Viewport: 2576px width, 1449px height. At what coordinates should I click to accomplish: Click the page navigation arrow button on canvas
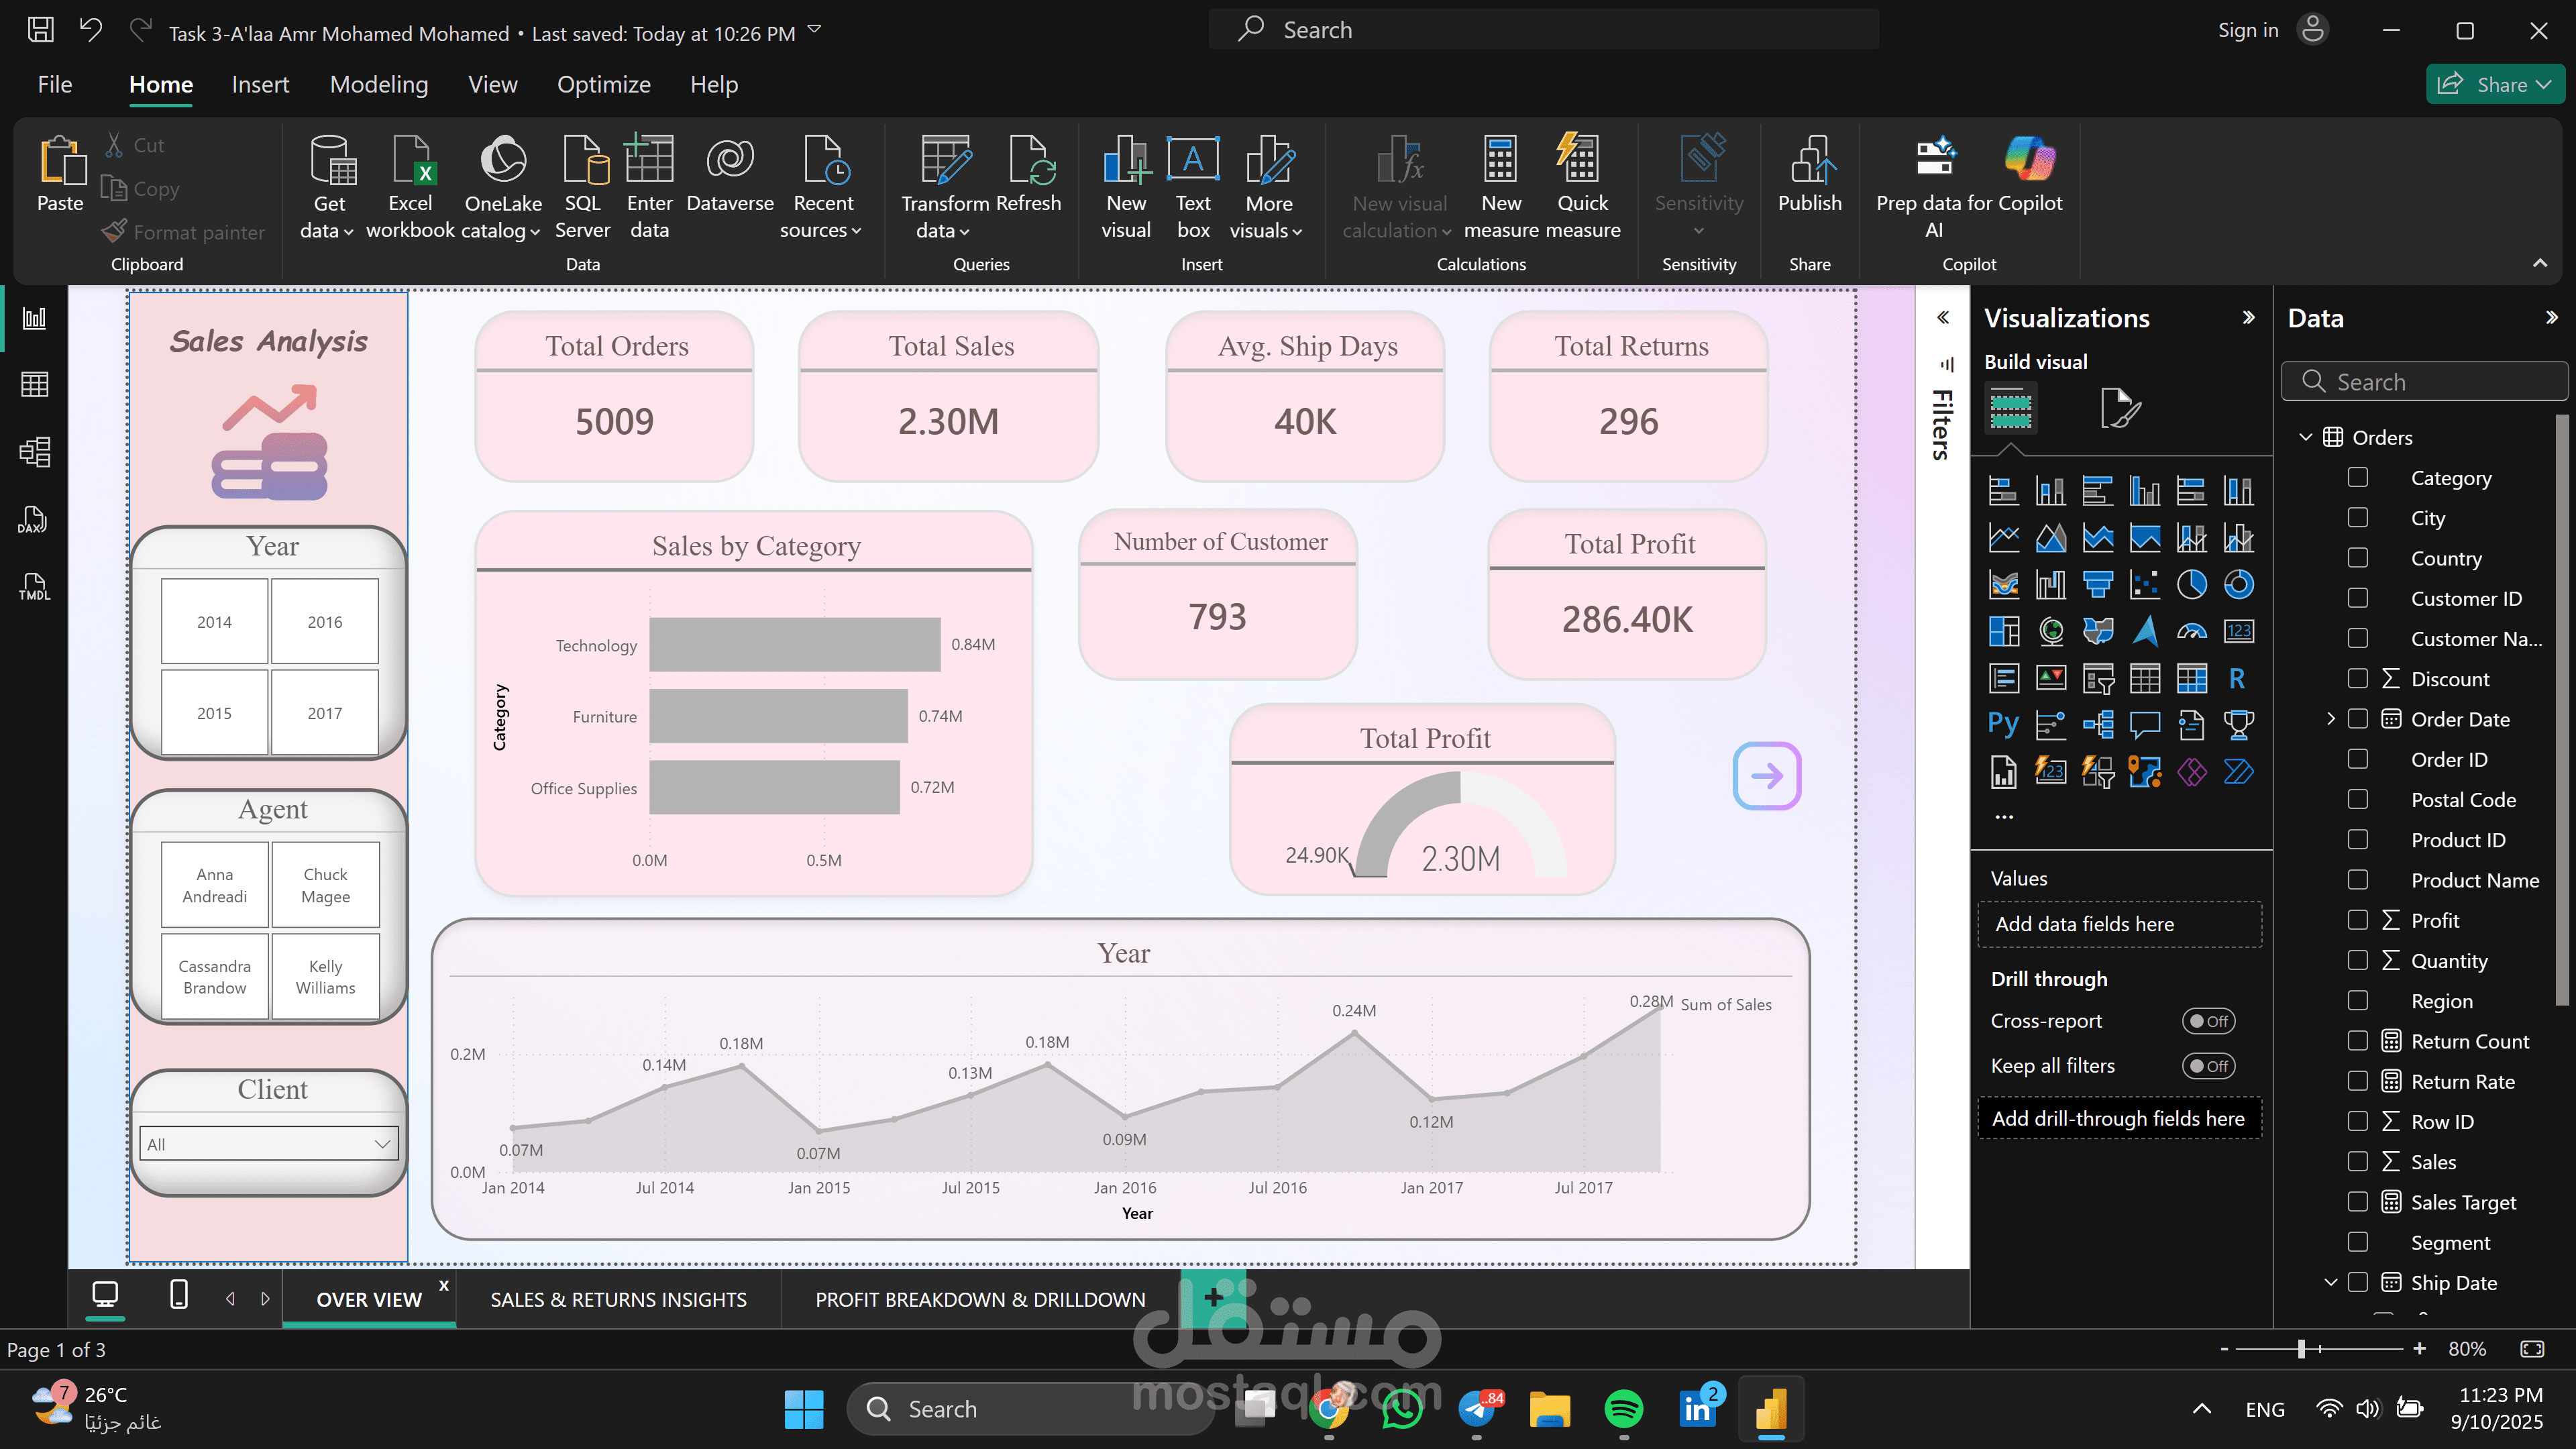[1767, 775]
